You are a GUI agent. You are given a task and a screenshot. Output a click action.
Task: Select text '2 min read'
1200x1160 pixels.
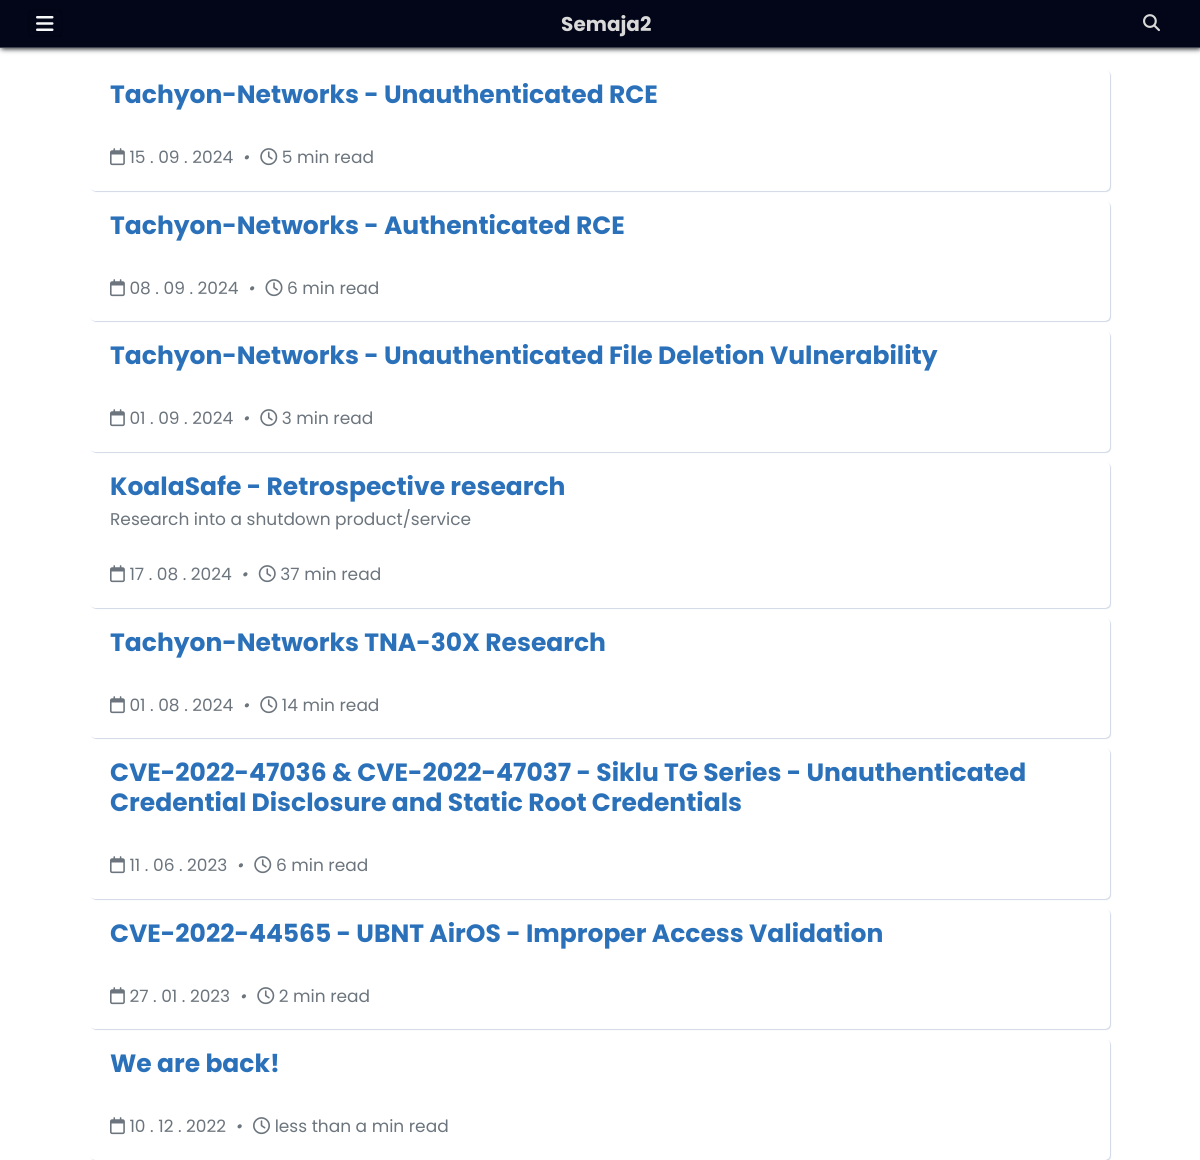point(324,996)
